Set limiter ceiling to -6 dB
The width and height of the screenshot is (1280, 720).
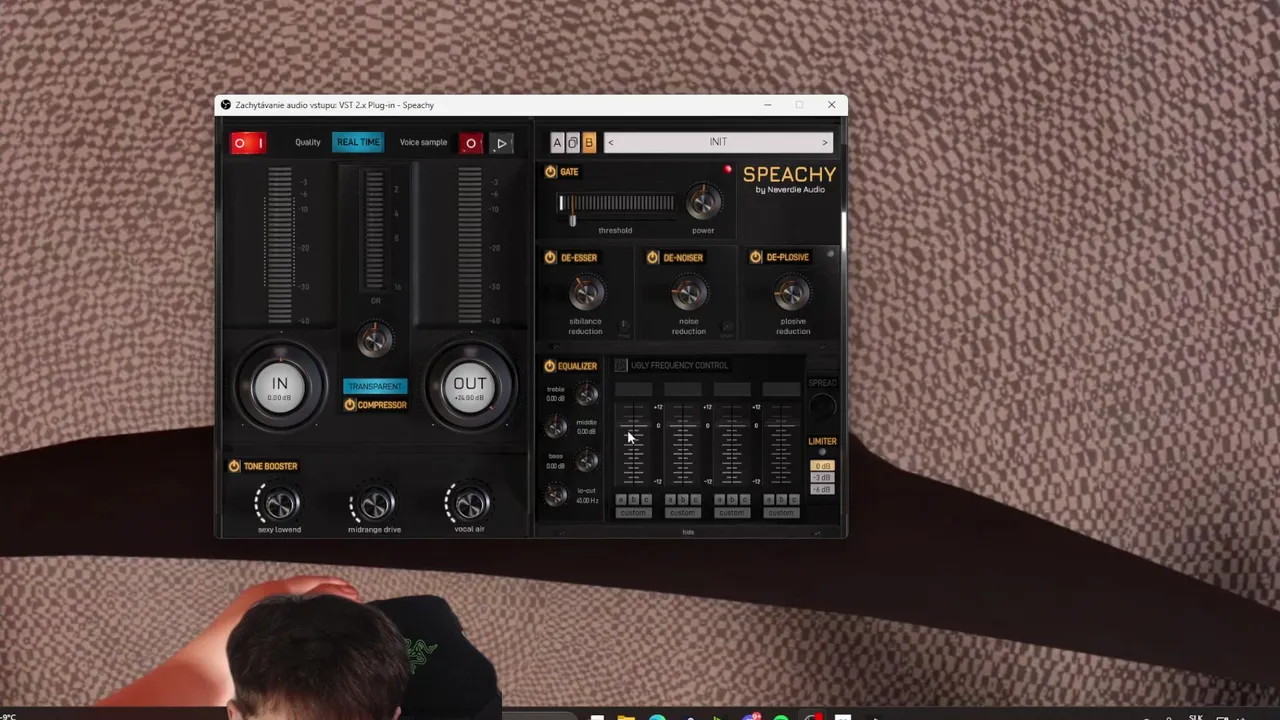point(822,489)
